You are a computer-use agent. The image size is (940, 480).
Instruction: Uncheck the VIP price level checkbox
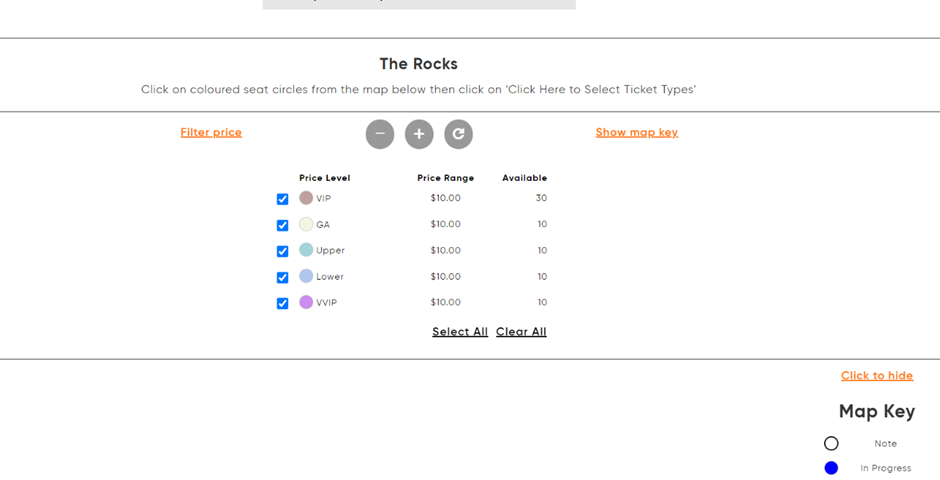(x=282, y=199)
